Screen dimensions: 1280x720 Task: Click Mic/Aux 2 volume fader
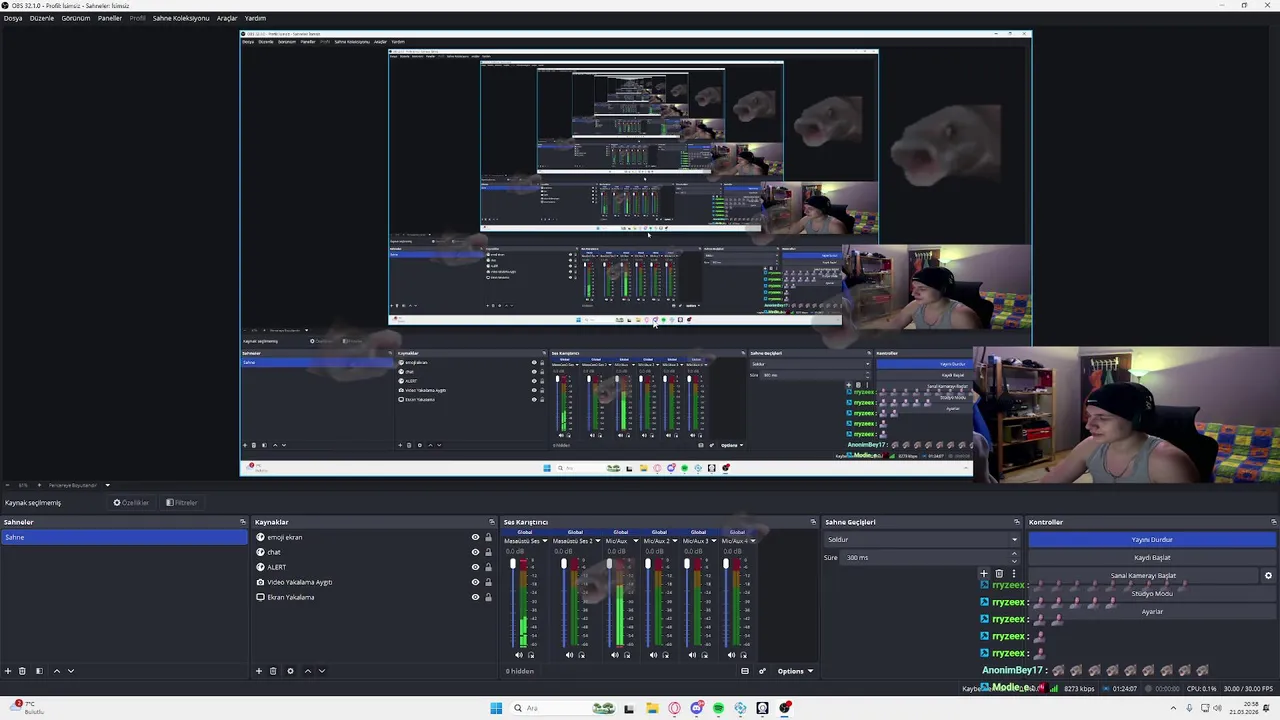click(648, 565)
